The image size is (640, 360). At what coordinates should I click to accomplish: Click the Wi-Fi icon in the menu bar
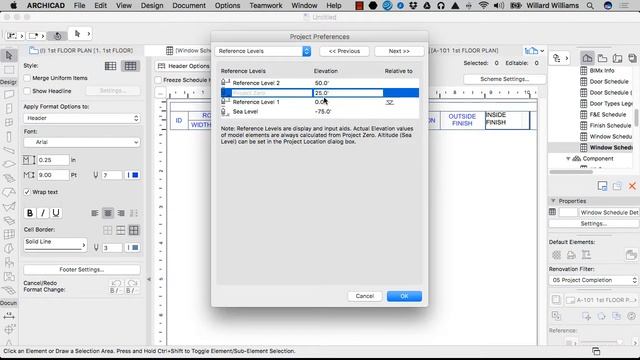click(x=483, y=6)
